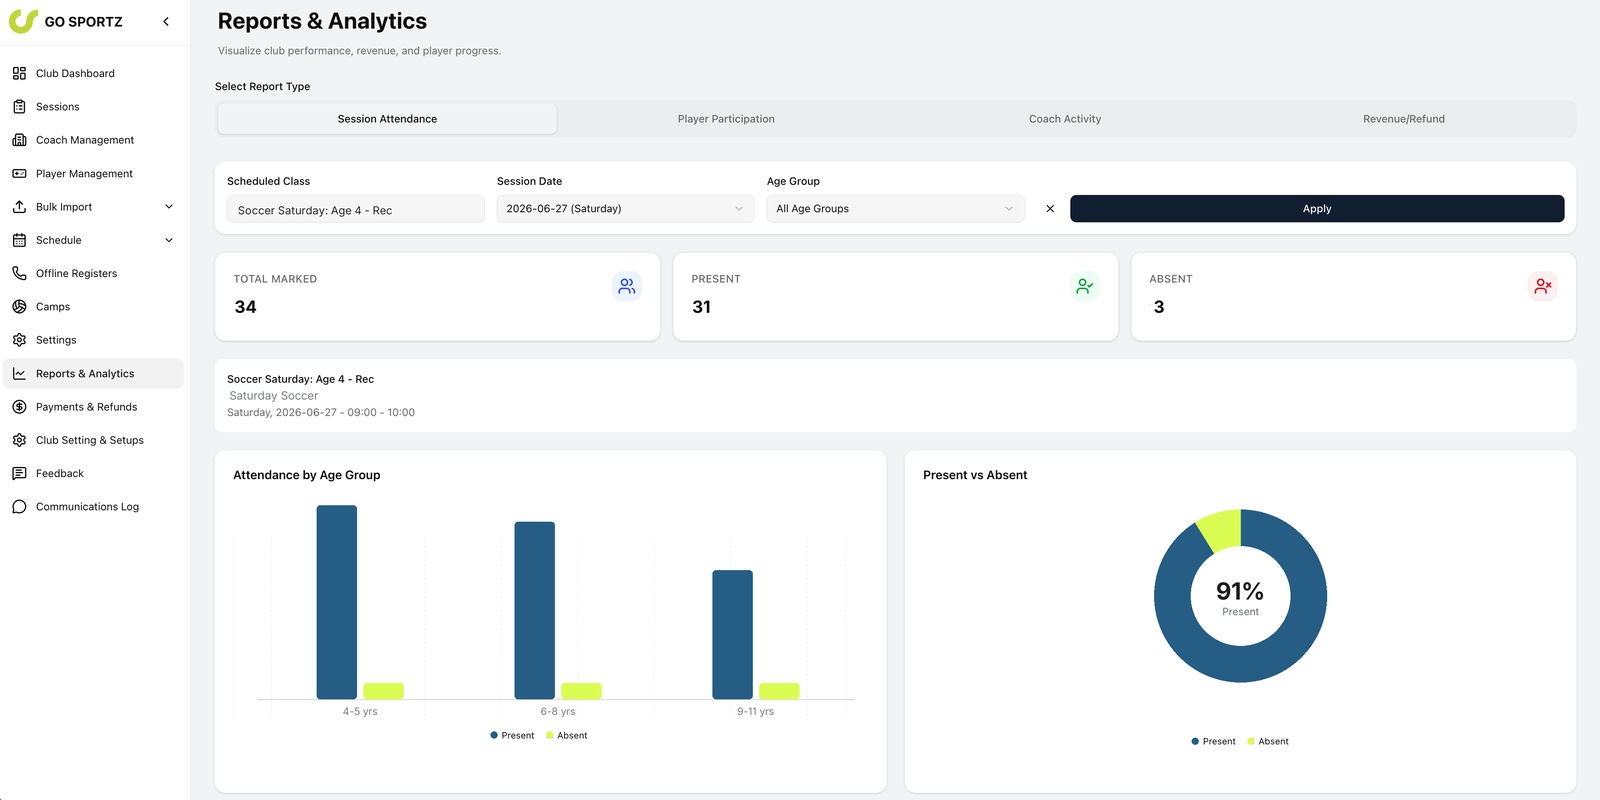This screenshot has width=1600, height=800.
Task: Click the Present user-check icon
Action: tap(1085, 286)
